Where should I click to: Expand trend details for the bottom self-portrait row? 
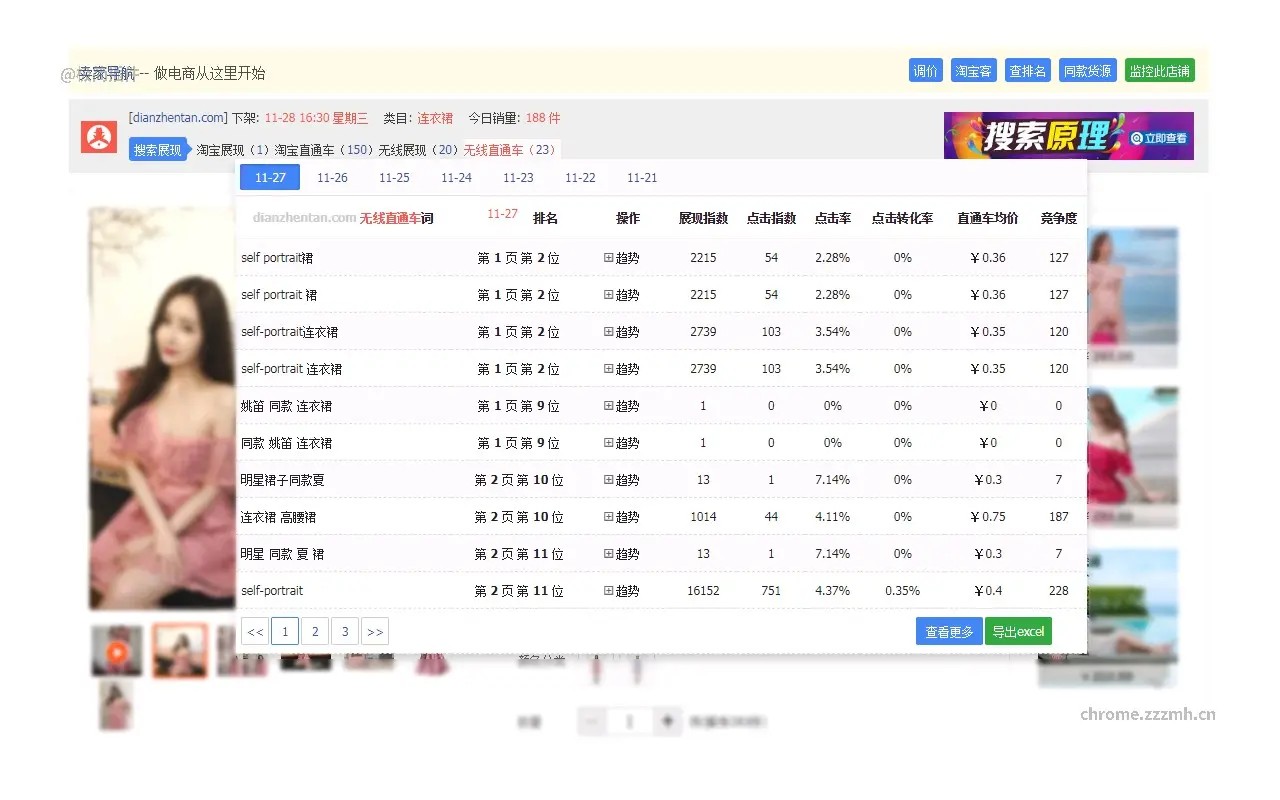622,590
